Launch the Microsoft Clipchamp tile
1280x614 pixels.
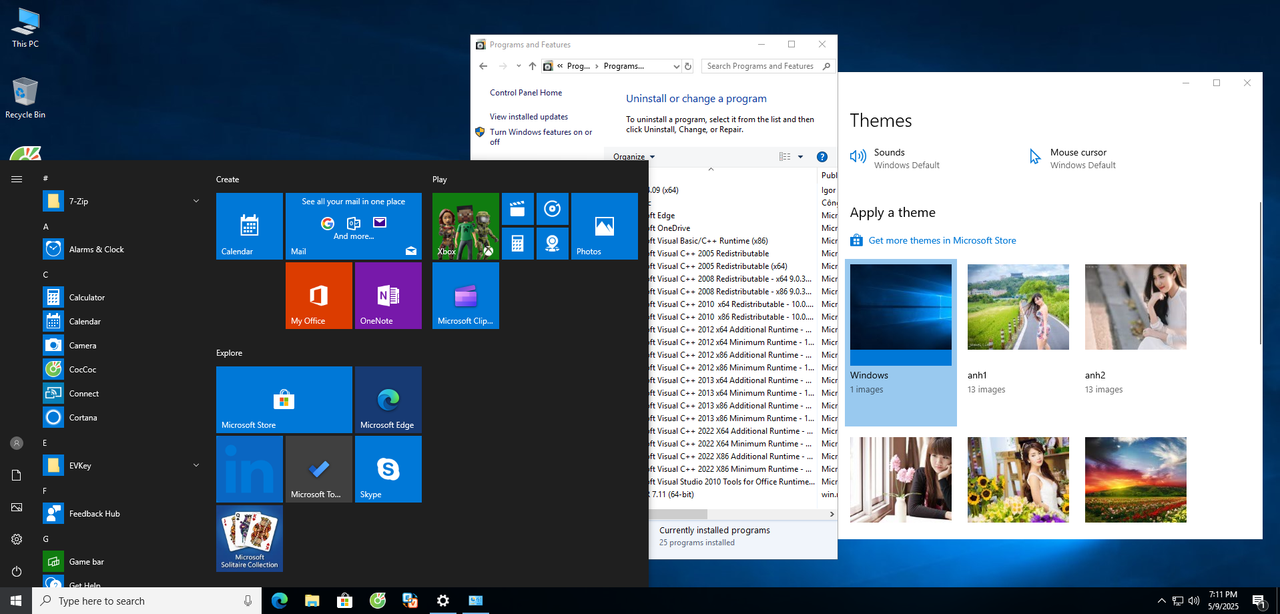[x=465, y=295]
